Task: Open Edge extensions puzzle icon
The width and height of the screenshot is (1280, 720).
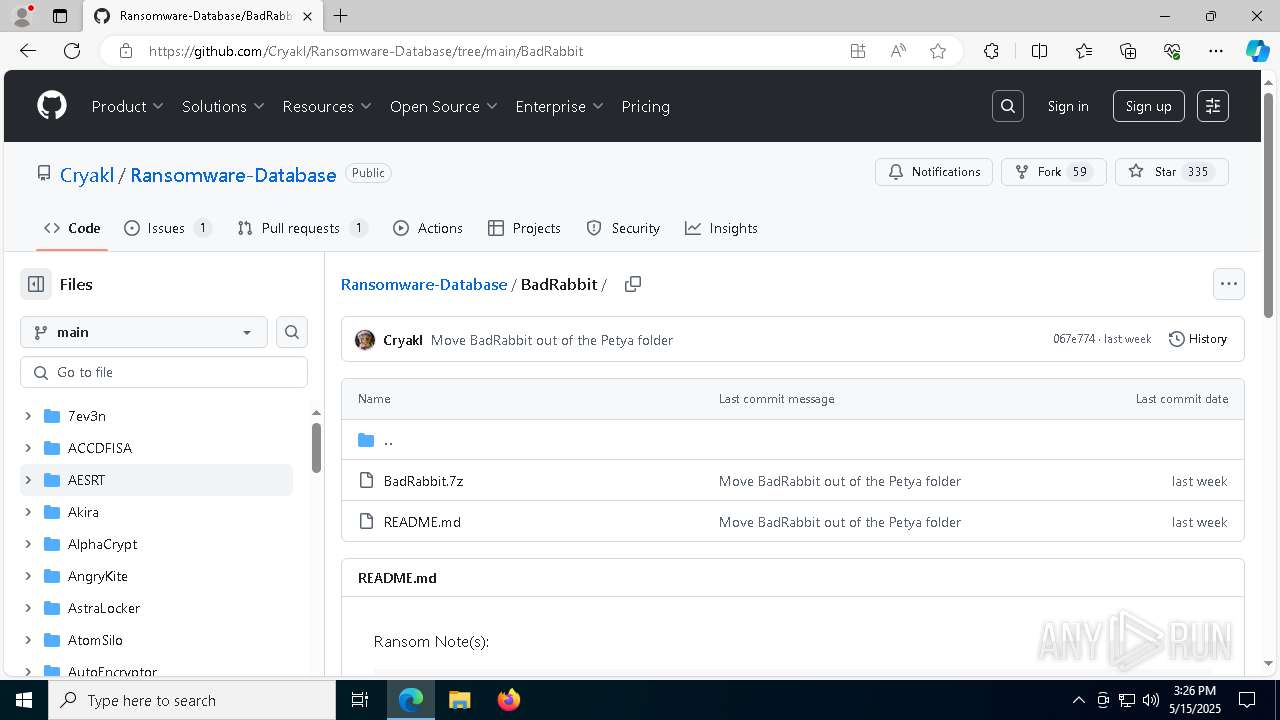Action: pos(991,51)
